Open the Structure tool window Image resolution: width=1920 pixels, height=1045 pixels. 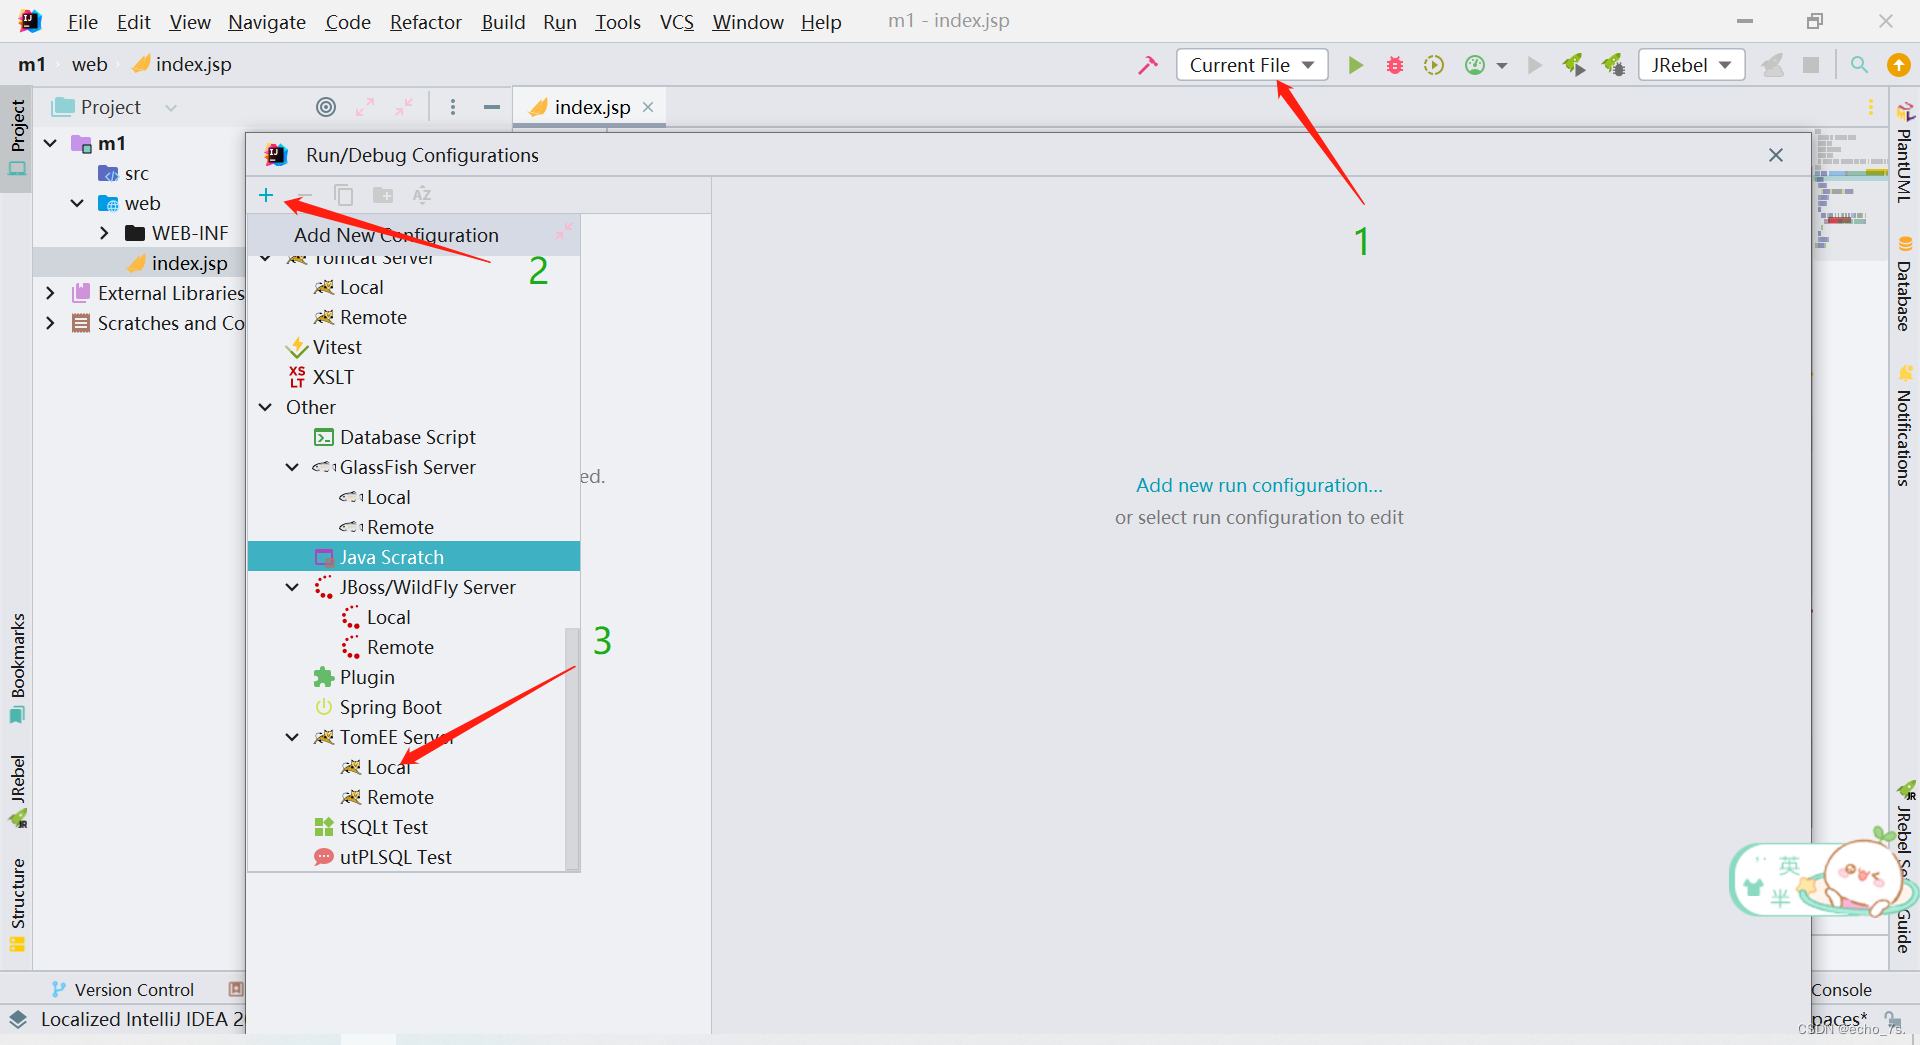point(17,905)
